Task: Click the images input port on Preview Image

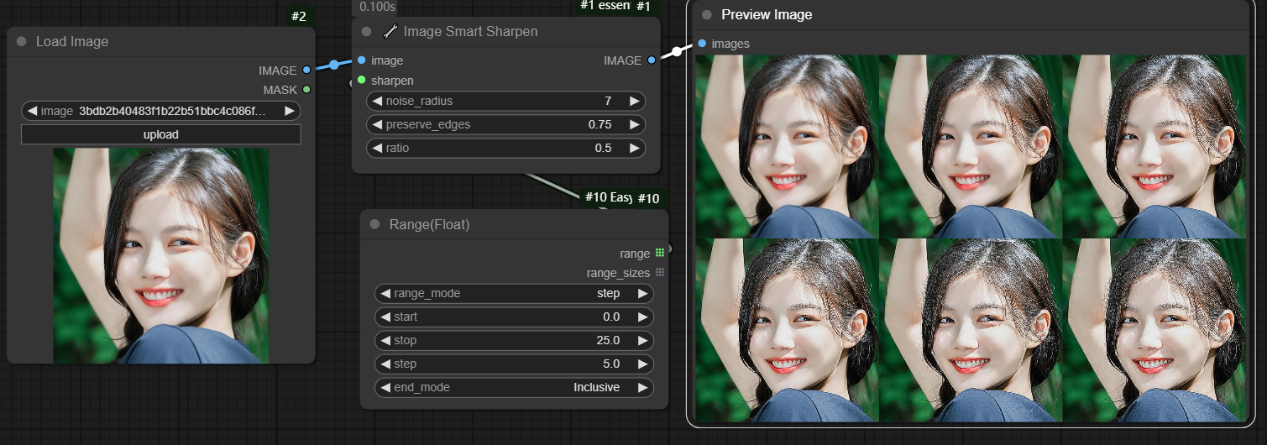Action: (x=702, y=43)
